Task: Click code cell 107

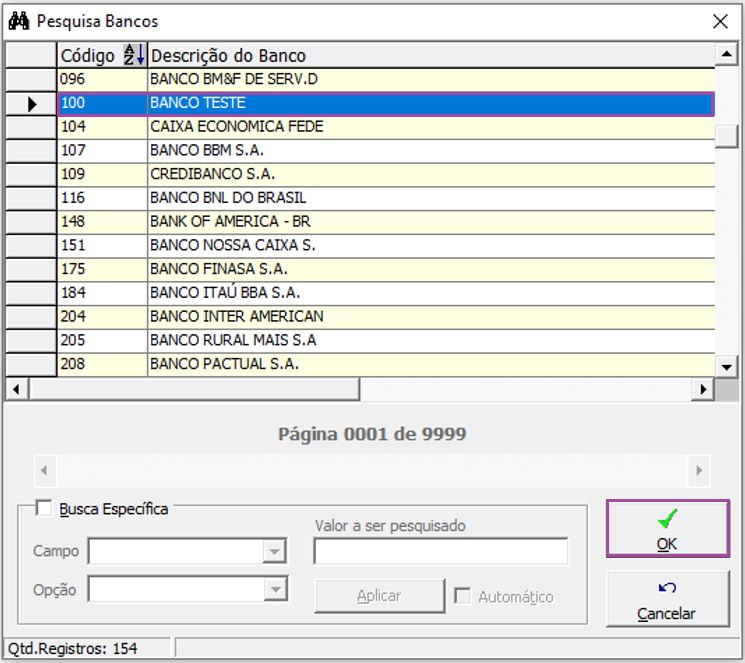Action: point(102,151)
